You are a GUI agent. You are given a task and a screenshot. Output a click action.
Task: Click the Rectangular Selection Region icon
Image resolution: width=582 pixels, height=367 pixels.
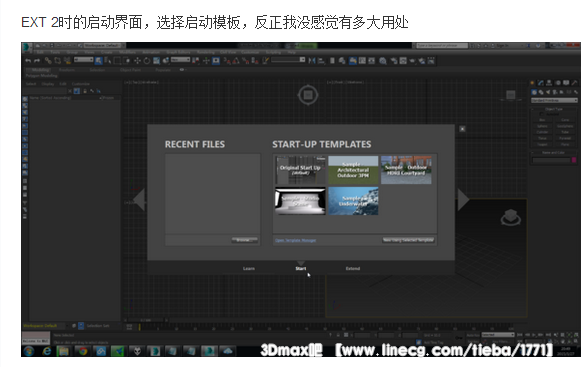pos(117,60)
